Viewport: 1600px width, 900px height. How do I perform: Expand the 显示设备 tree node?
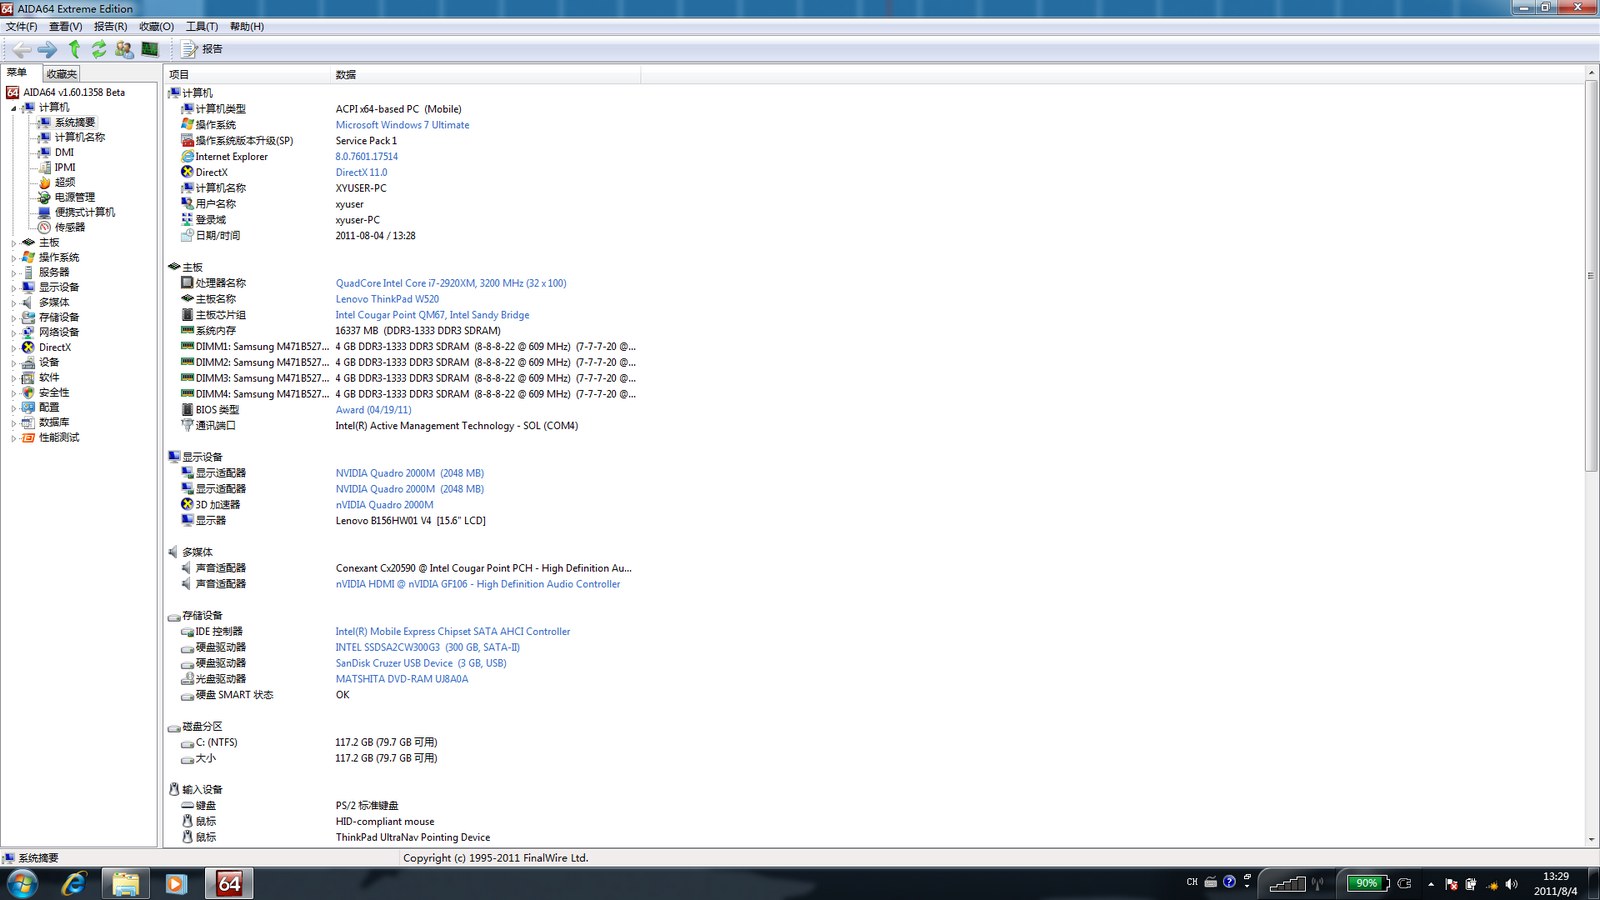click(x=14, y=288)
